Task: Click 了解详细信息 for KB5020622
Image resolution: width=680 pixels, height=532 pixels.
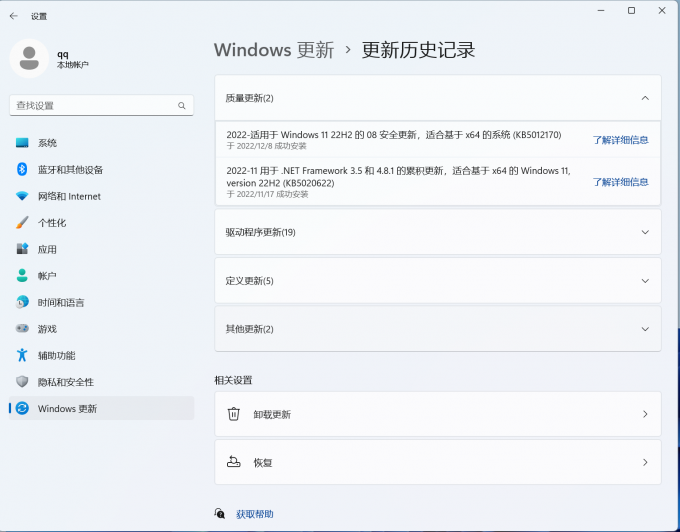Action: 620,182
